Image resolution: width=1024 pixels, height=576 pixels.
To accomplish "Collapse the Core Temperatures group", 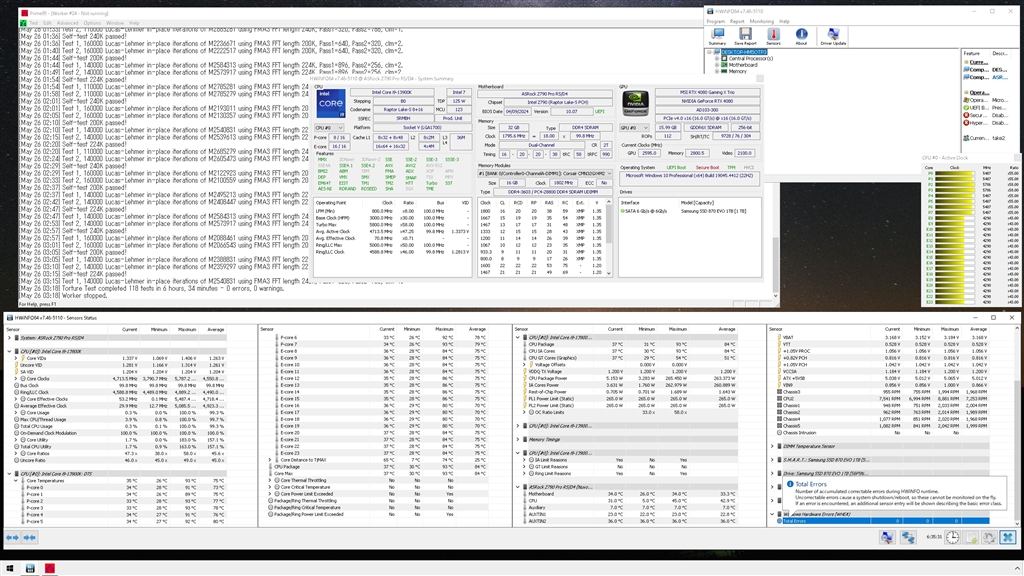I will pos(16,481).
